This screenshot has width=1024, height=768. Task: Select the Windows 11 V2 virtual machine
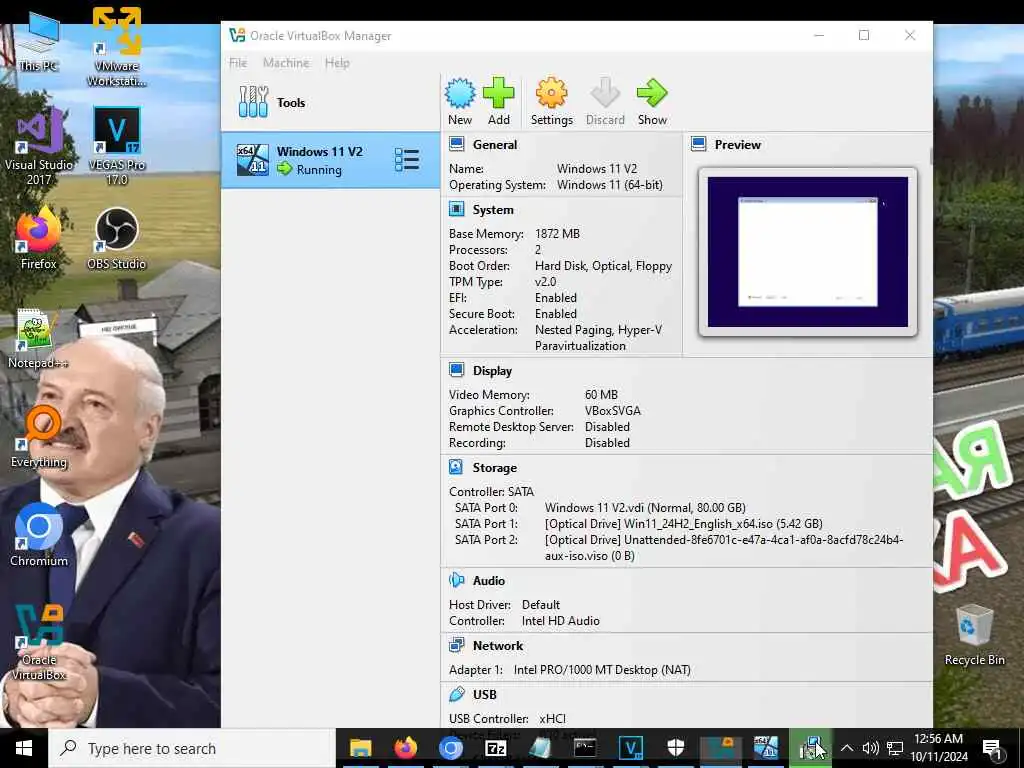point(330,160)
